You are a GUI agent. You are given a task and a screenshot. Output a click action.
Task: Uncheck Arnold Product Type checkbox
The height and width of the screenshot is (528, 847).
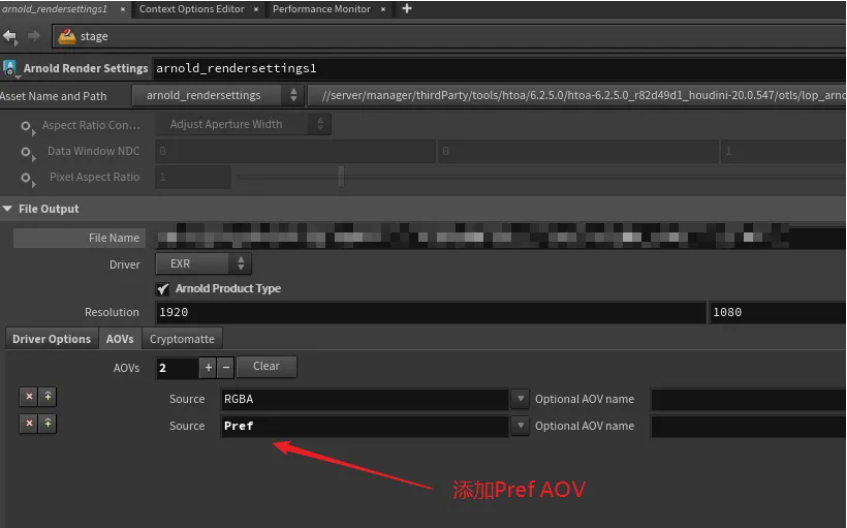(163, 289)
